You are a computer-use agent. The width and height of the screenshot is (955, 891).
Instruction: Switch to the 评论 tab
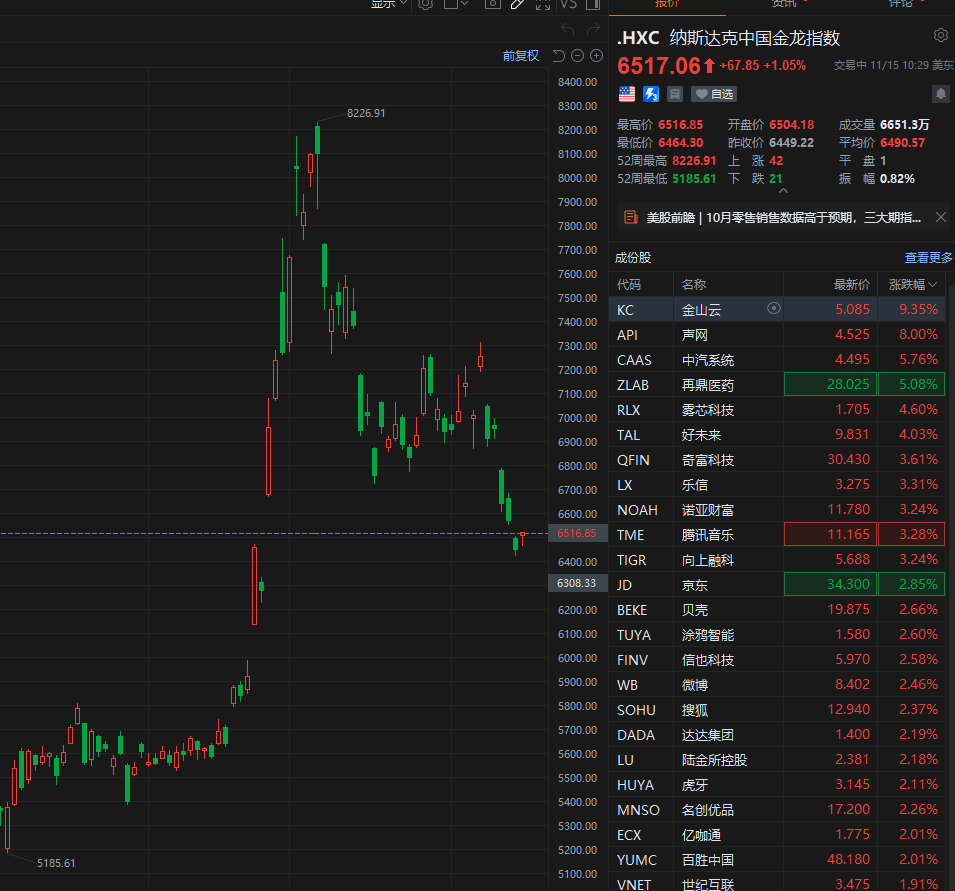click(x=901, y=4)
